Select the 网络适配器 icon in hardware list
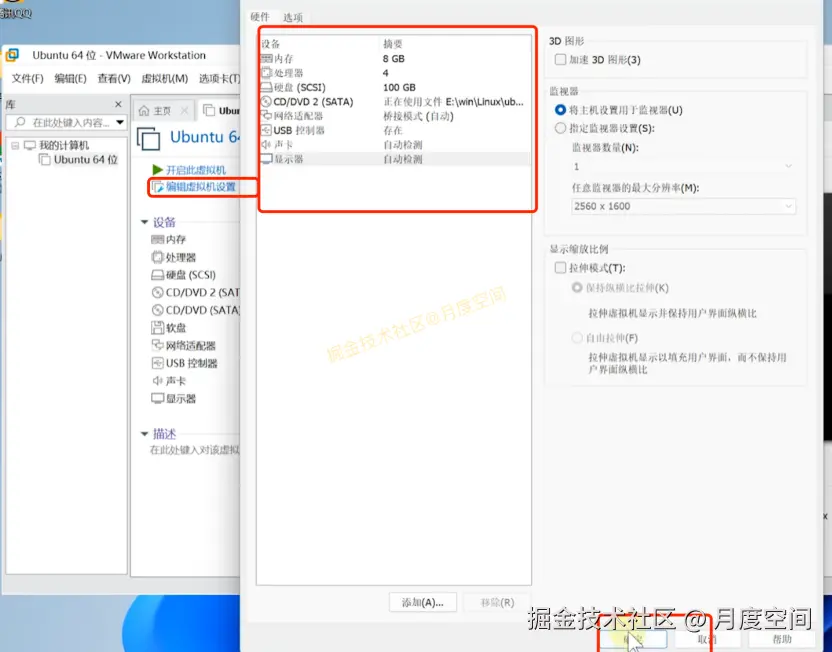 coord(267,116)
